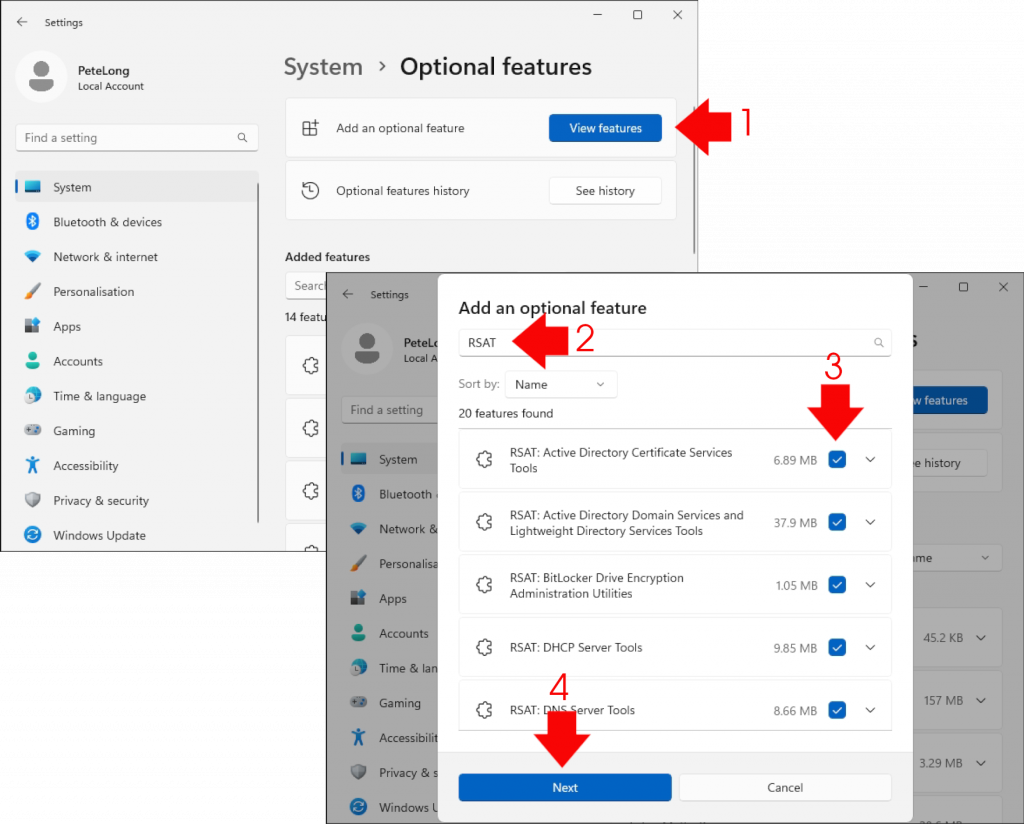Open the Accounts settings page
Viewport: 1024px width, 824px height.
pyautogui.click(x=75, y=361)
